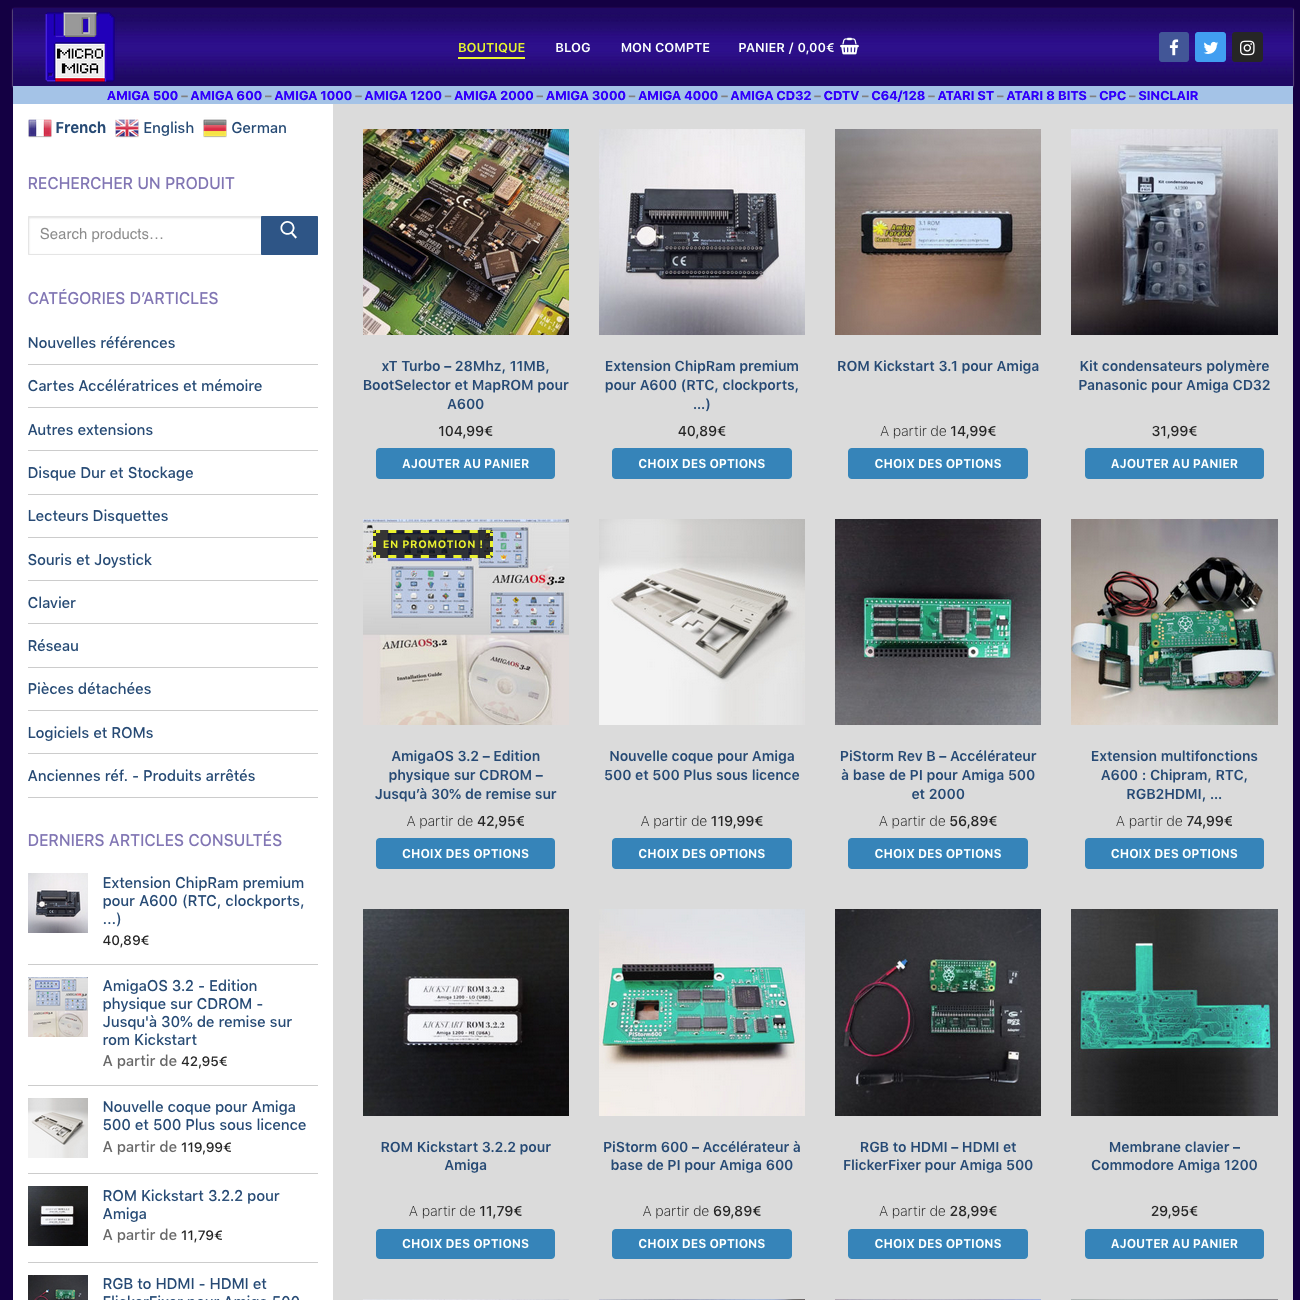Open recently viewed Nouvelle coque thumbnail

(x=58, y=1128)
